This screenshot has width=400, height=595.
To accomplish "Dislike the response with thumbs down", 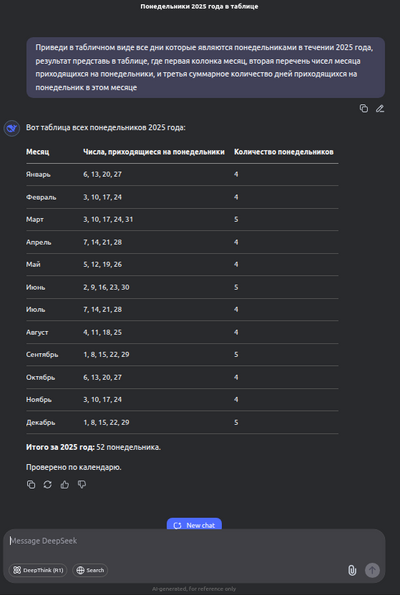I will click(82, 485).
